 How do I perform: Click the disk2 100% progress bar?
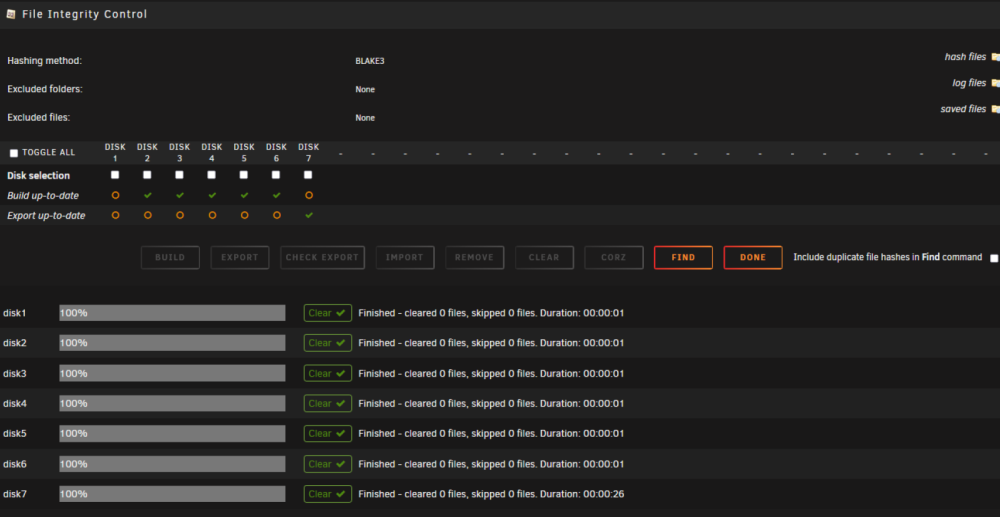click(x=172, y=343)
